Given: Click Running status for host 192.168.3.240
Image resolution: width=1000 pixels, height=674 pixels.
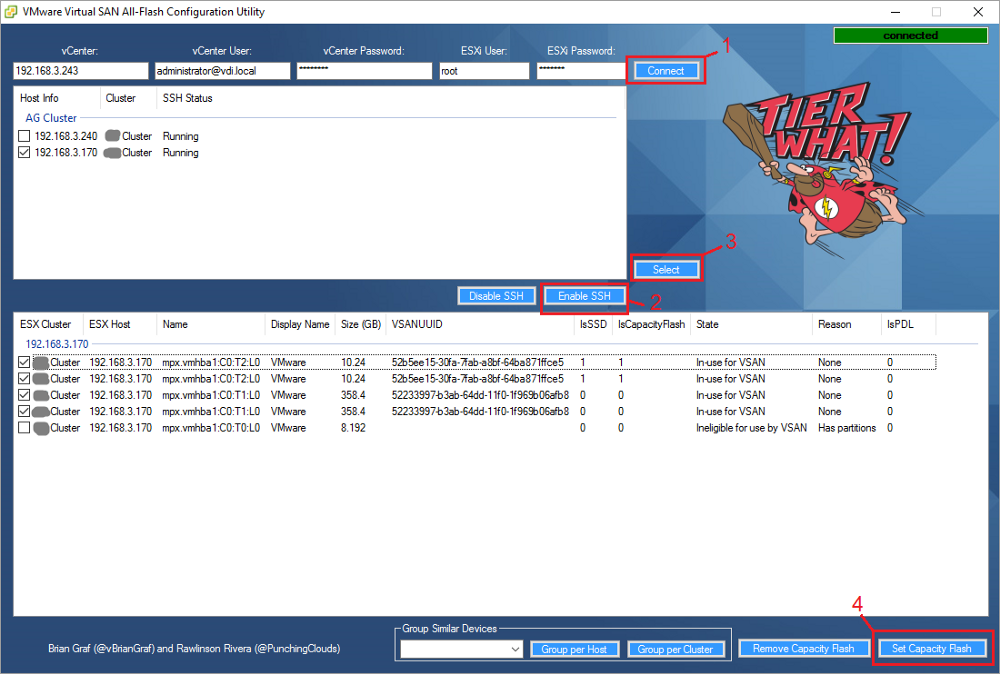Looking at the screenshot, I should [x=180, y=136].
